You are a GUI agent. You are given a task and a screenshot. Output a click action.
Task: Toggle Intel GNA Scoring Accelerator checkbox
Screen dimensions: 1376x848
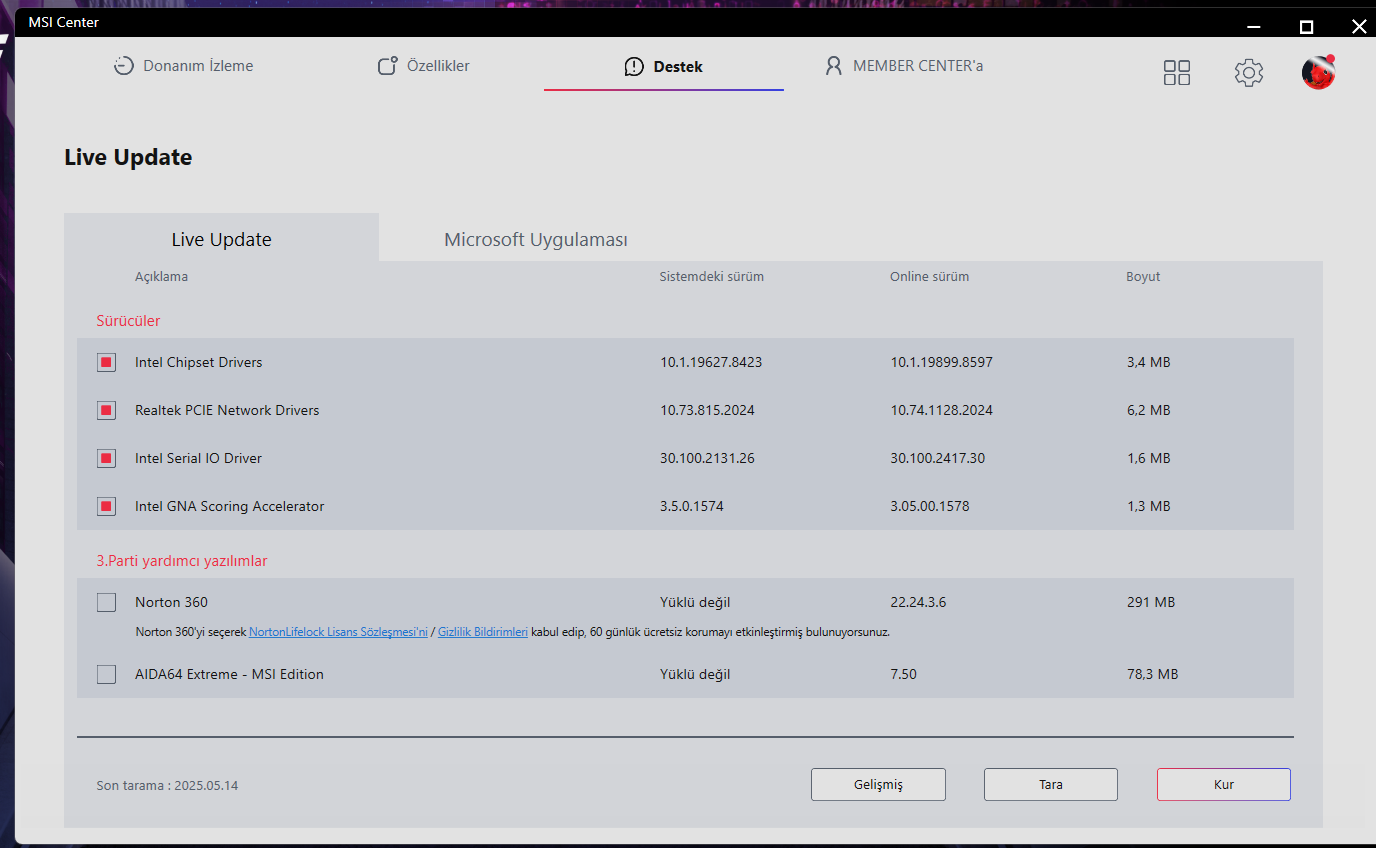coord(106,506)
